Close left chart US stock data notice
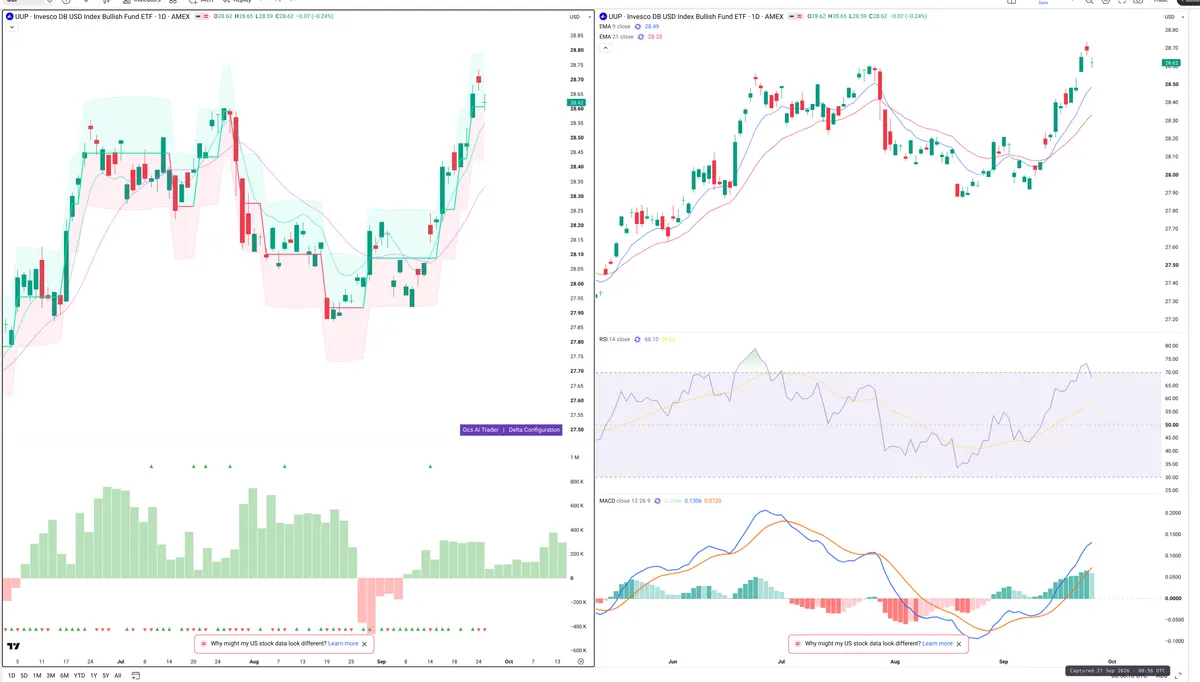 [365, 644]
